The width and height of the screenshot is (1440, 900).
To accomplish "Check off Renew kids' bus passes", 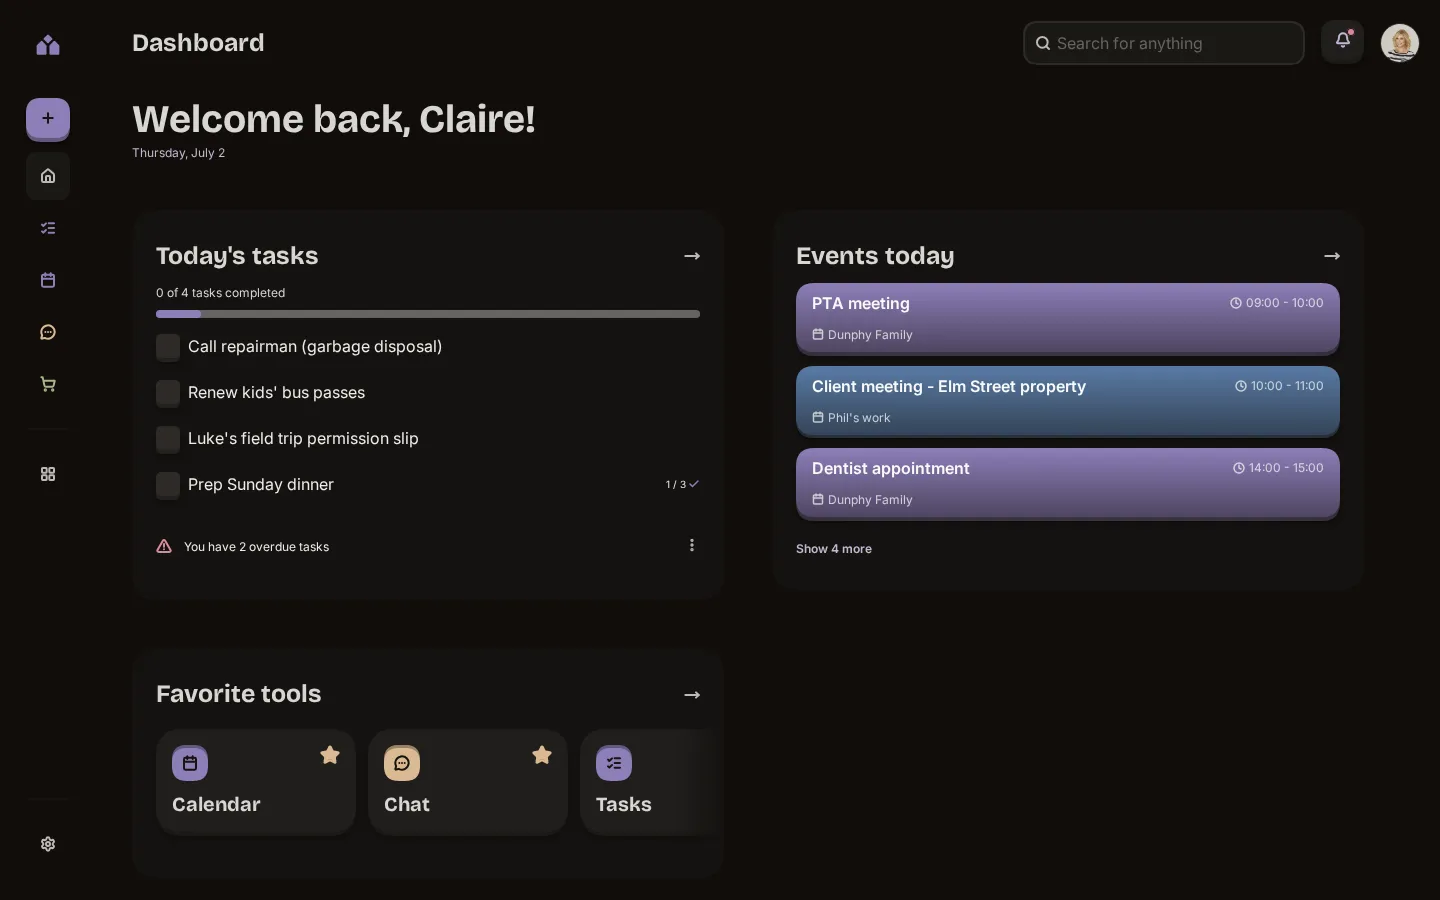I will [168, 393].
